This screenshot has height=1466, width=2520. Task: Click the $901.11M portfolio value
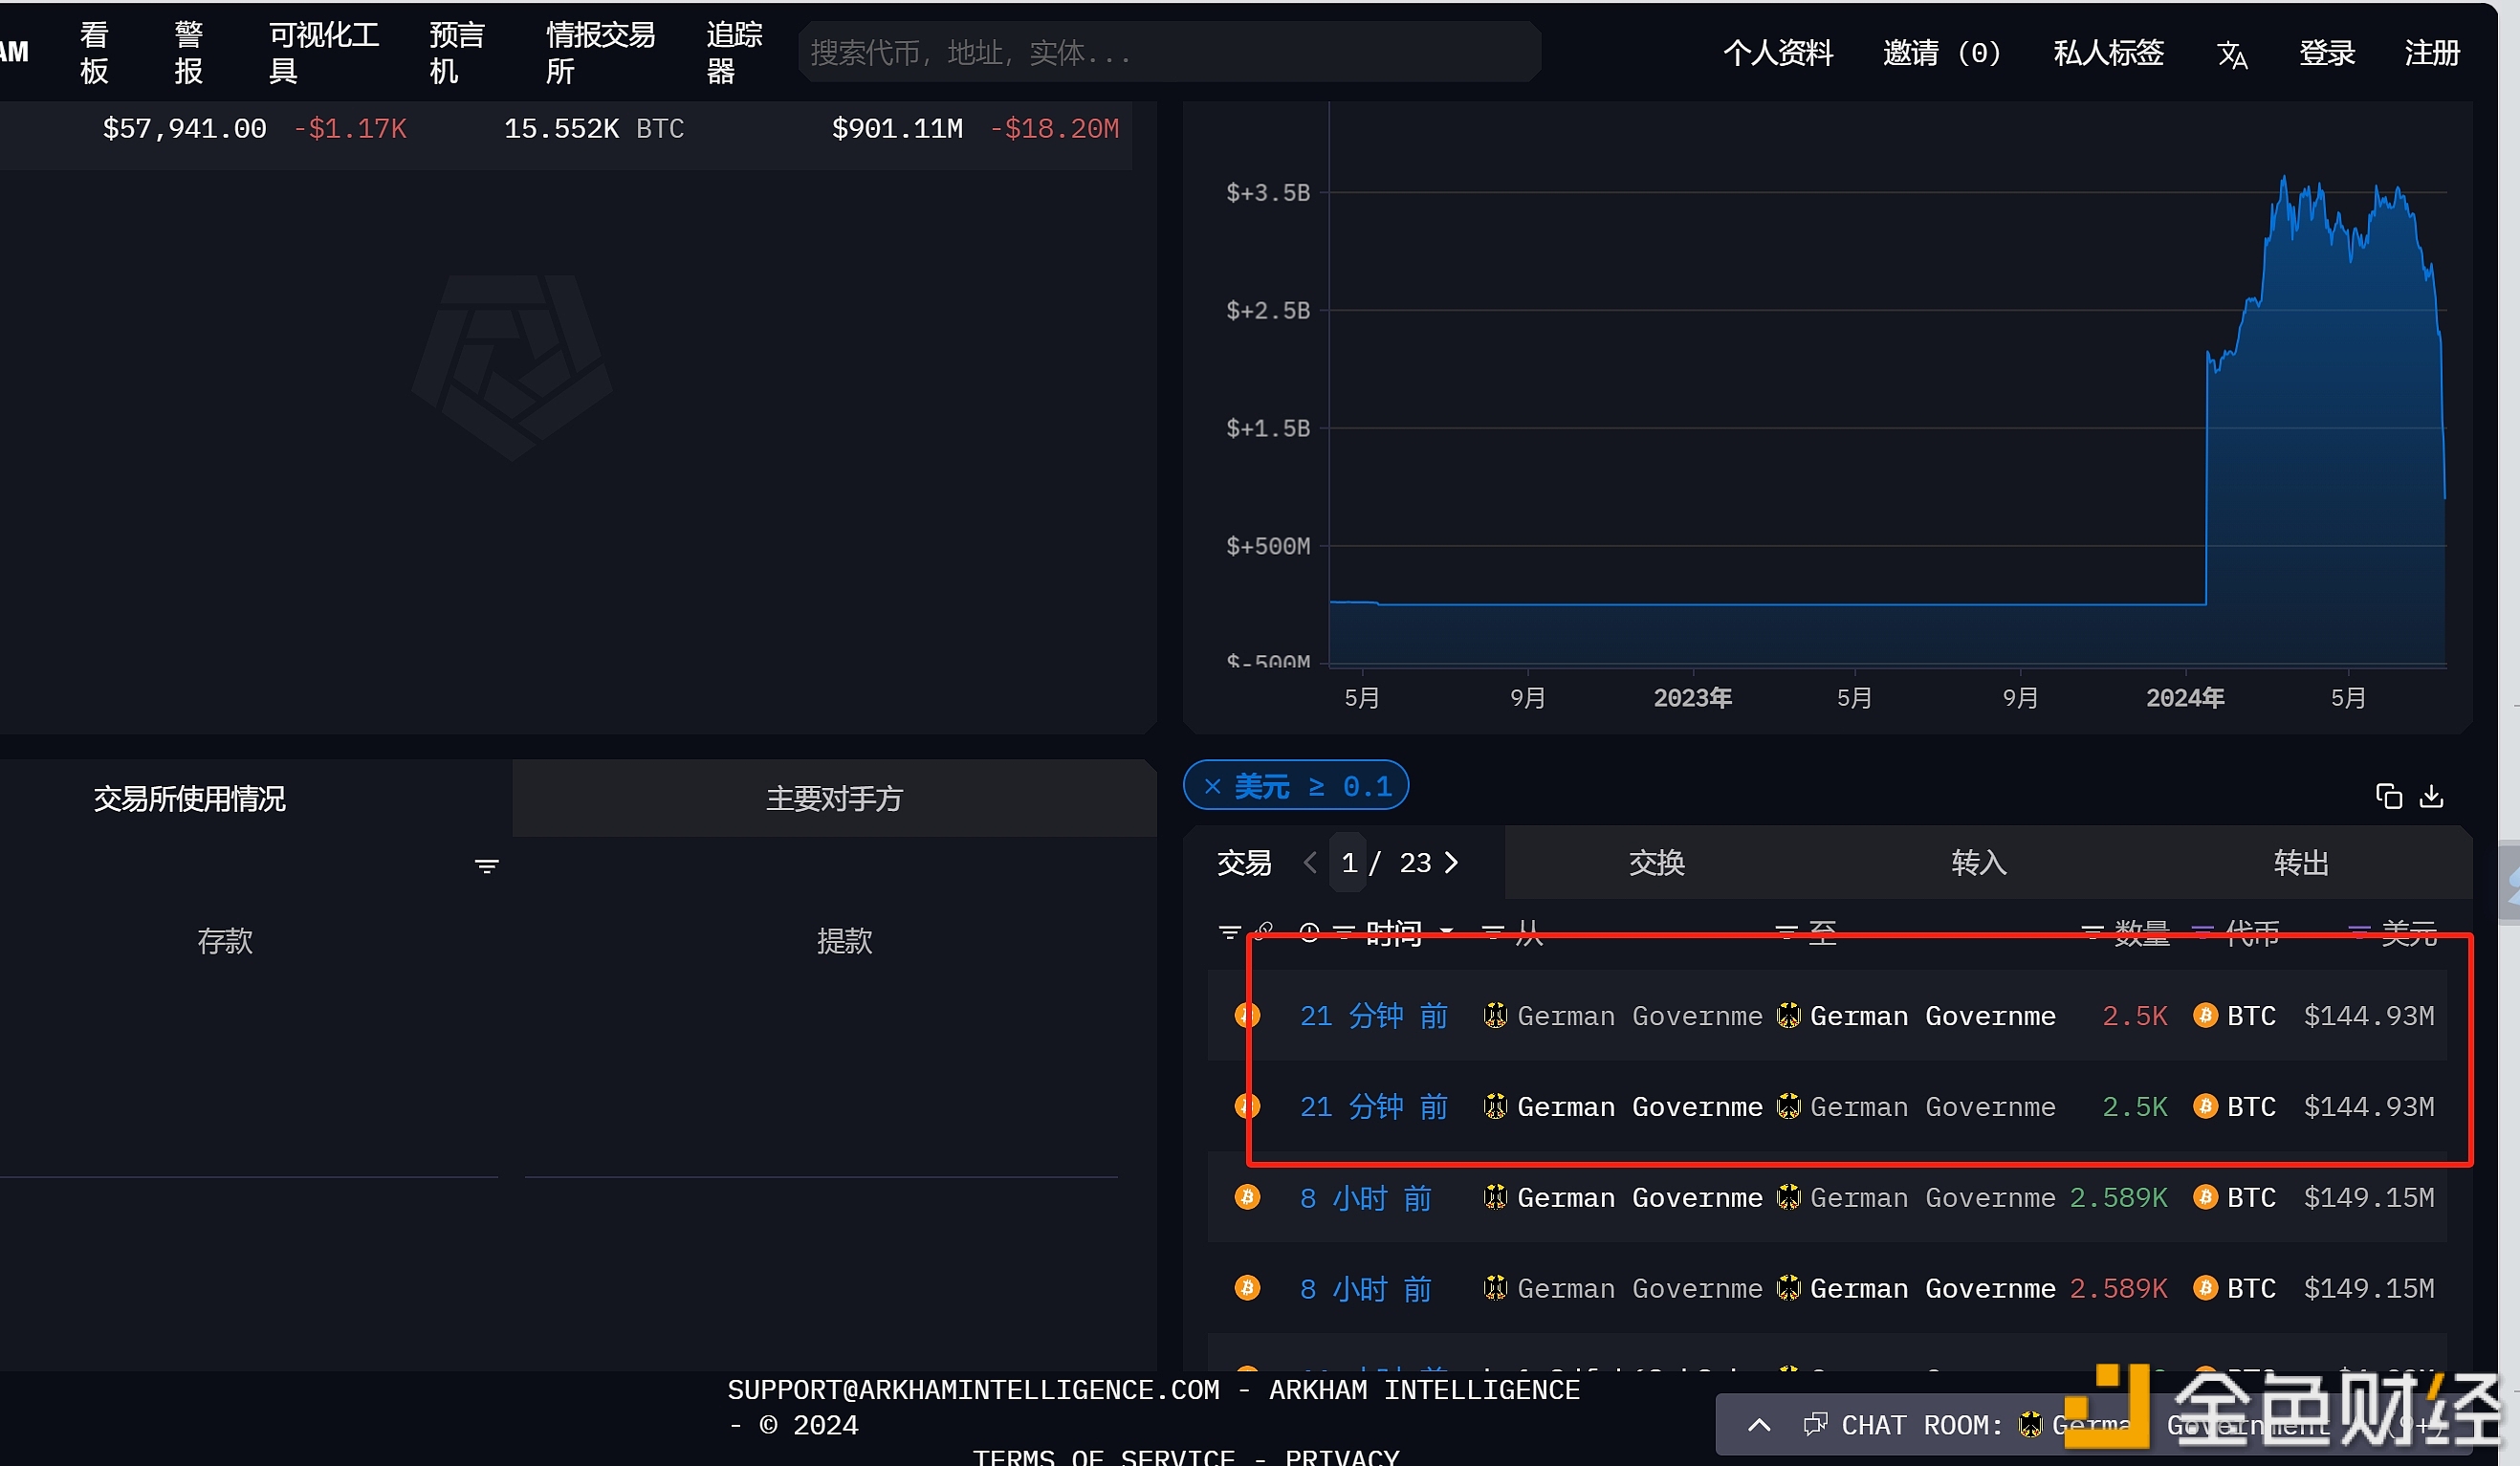coord(897,129)
